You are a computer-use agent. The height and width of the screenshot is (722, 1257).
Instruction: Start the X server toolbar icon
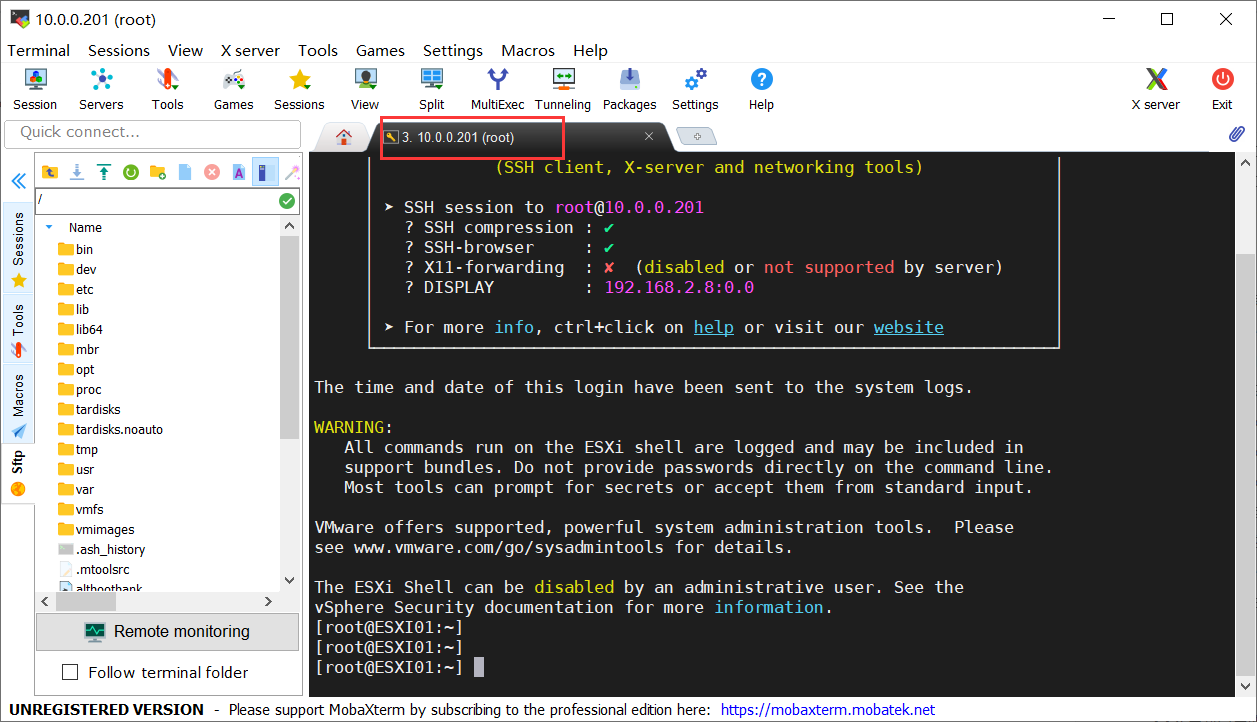1155,89
